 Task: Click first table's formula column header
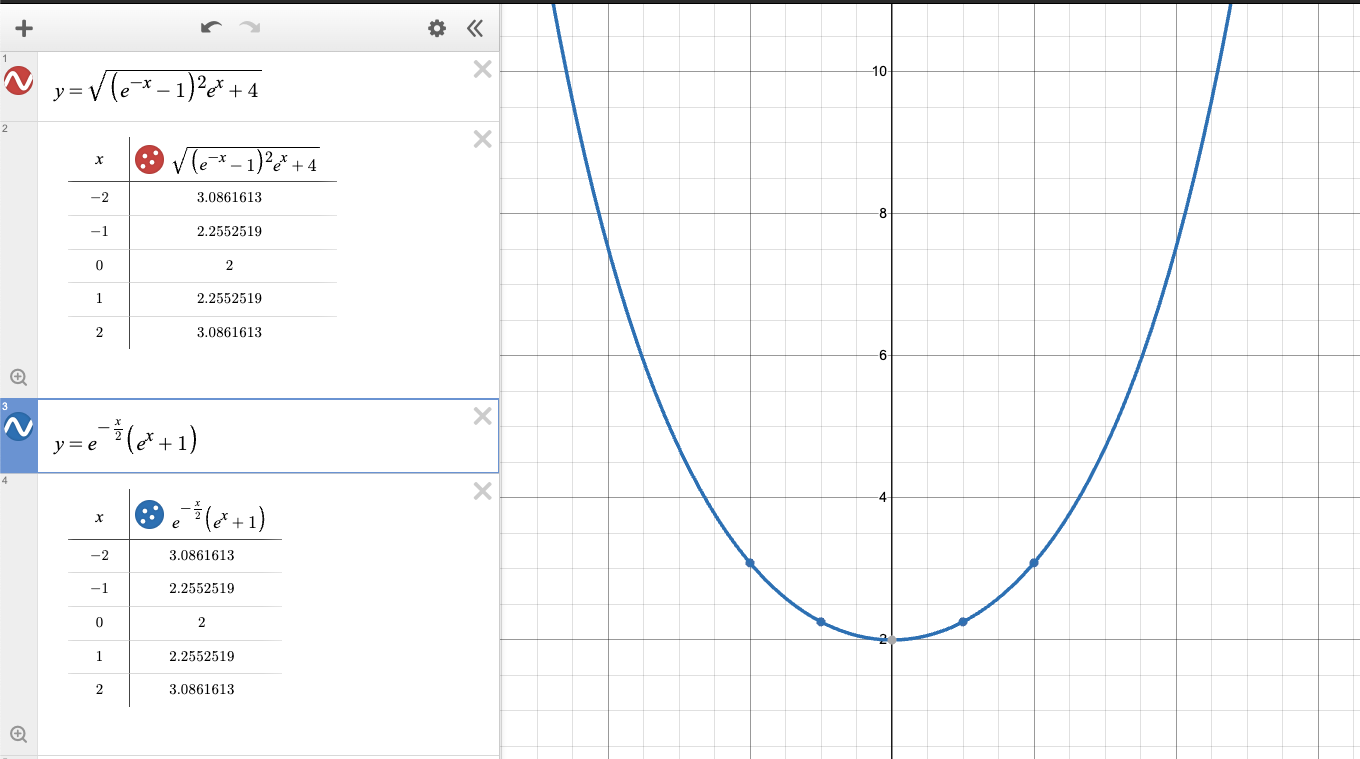click(245, 160)
